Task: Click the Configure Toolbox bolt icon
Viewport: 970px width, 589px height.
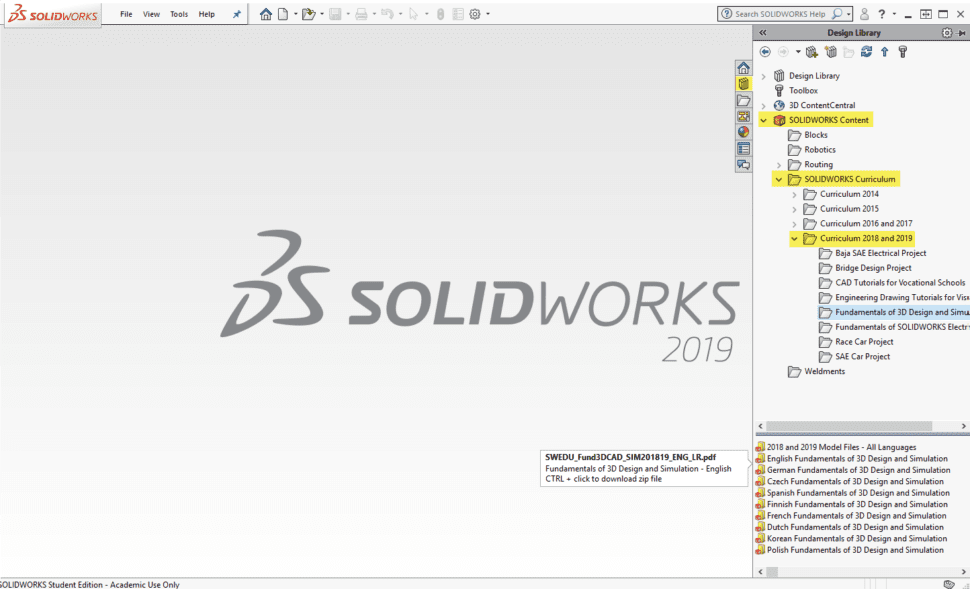Action: pos(903,52)
